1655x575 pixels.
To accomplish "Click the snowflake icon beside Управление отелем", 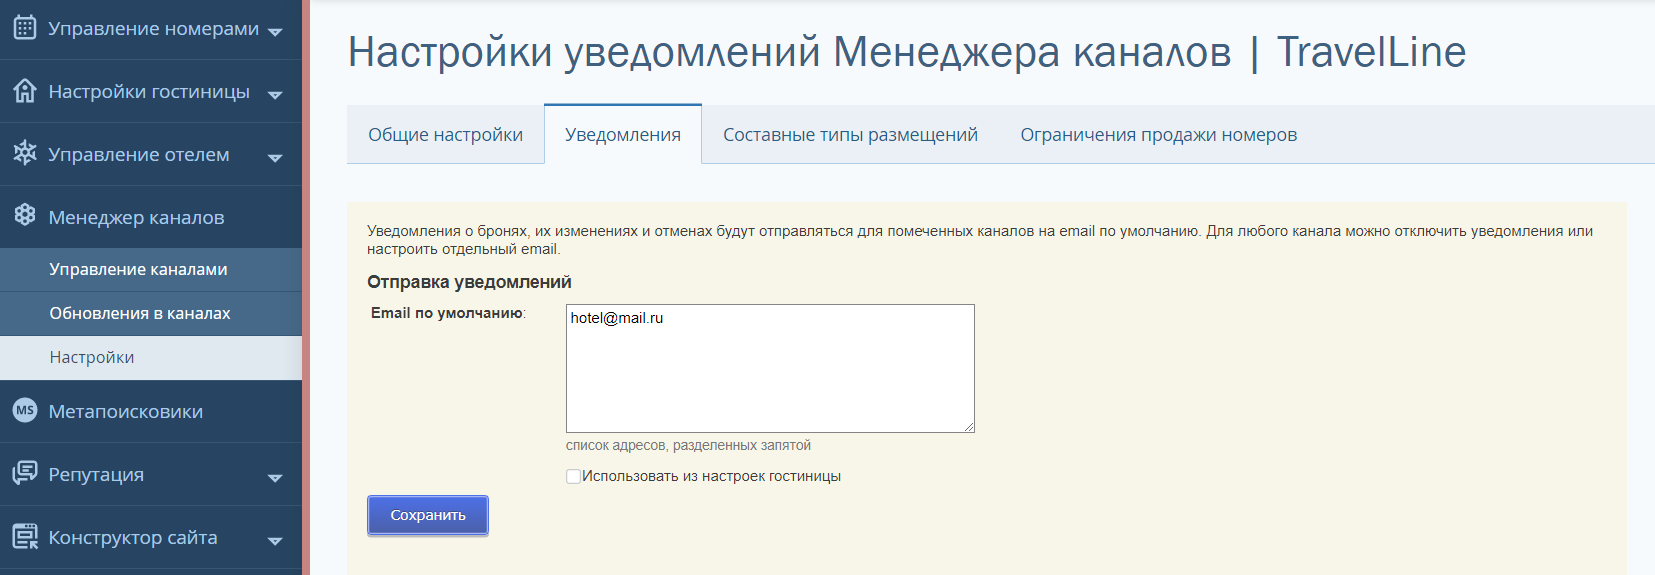I will point(25,153).
